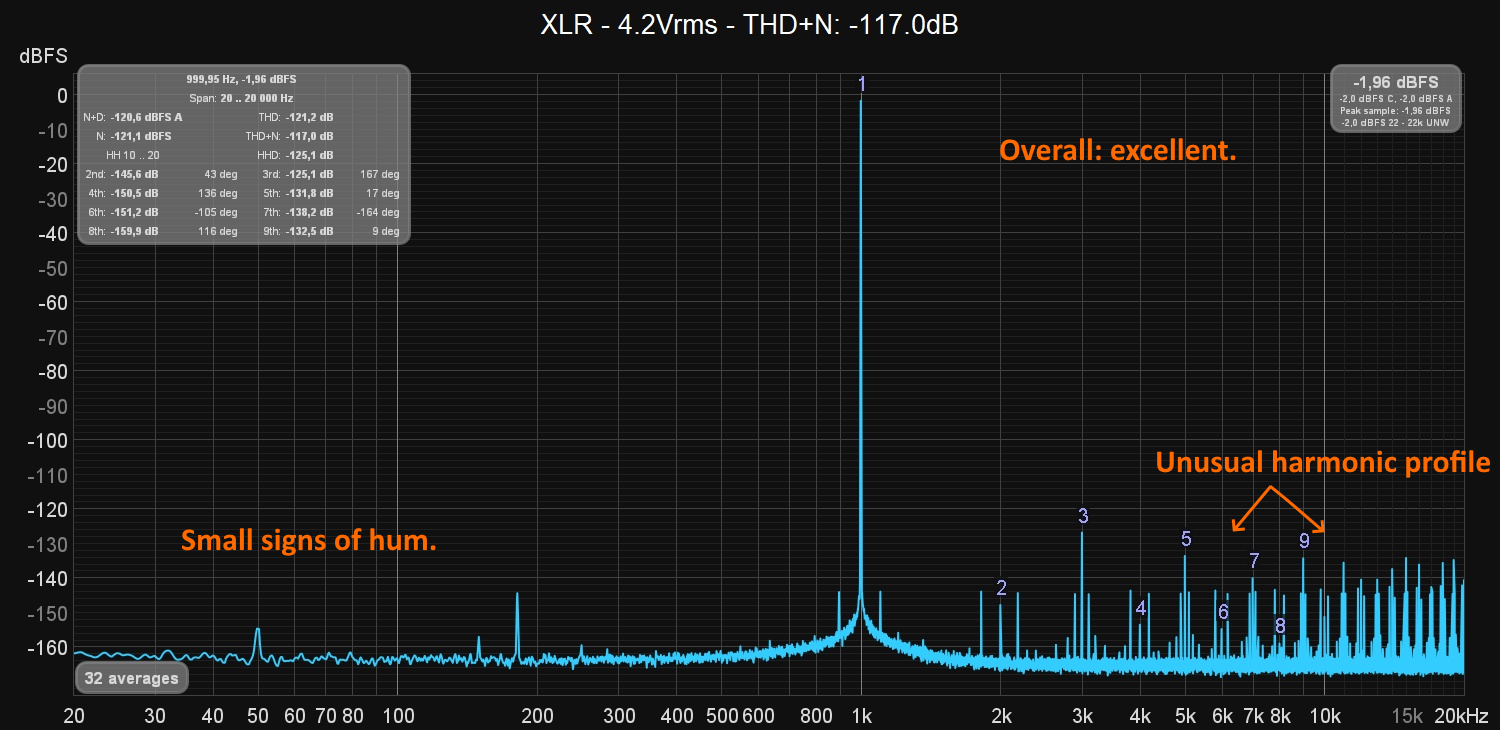Click the "20kHz" label on the frequency axis
The image size is (1500, 730).
pos(1461,716)
